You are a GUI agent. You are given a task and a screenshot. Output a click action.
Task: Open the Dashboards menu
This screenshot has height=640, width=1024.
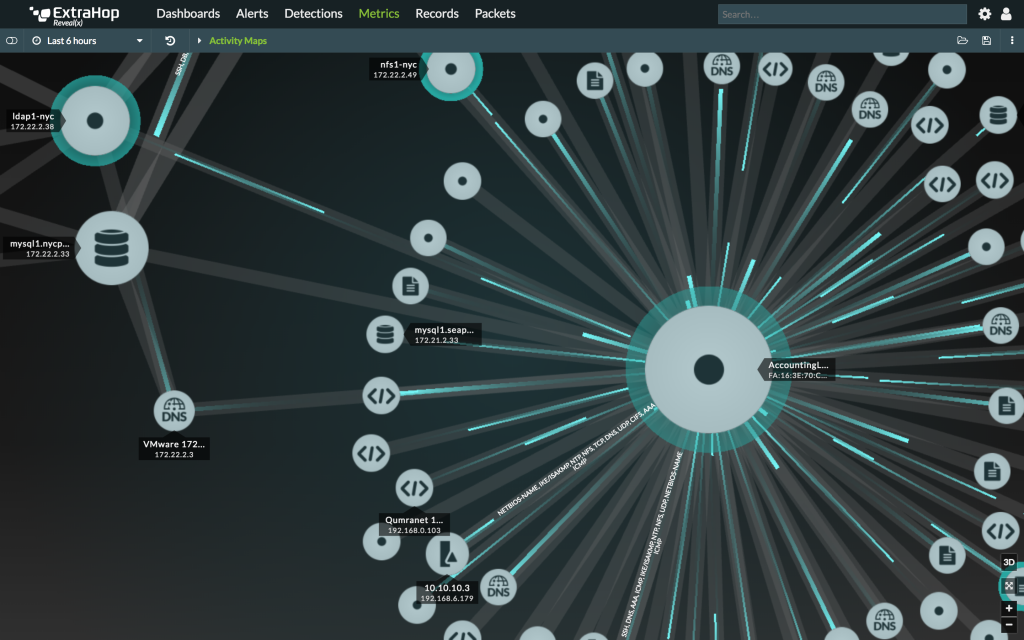[x=188, y=13]
